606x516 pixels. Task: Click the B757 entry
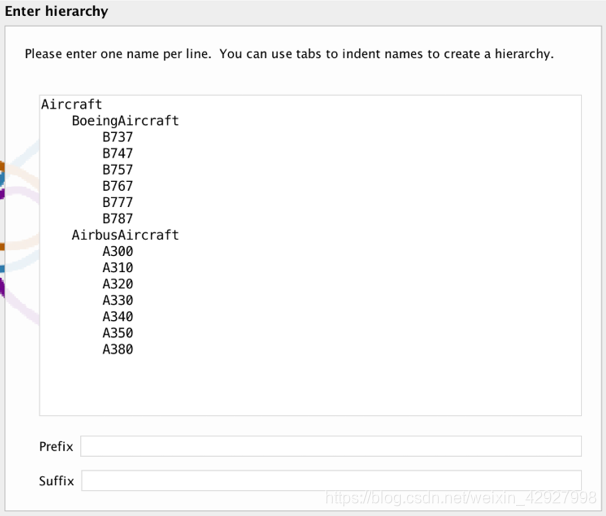point(117,170)
